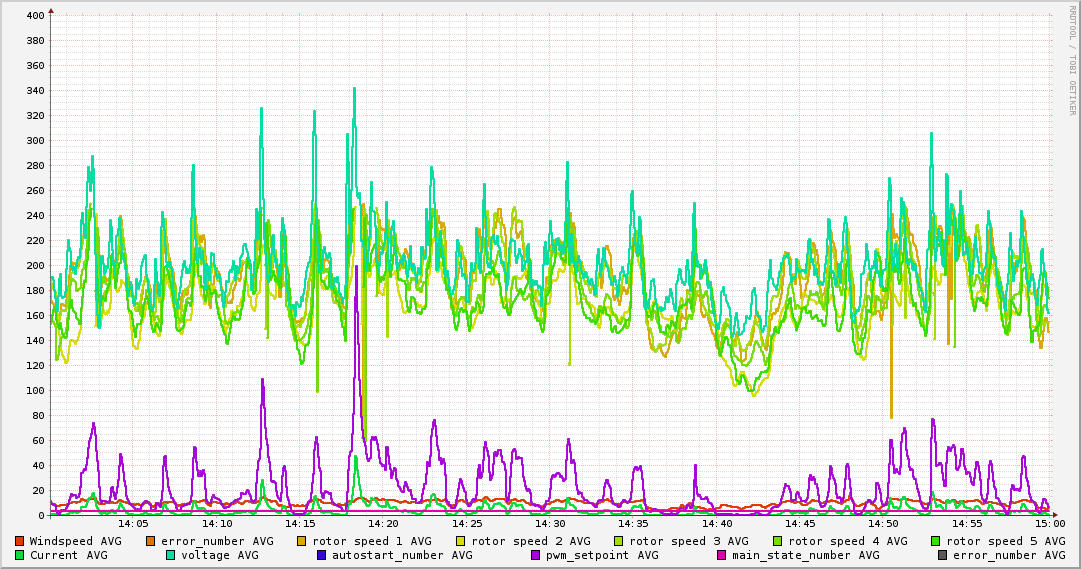The image size is (1081, 569).
Task: Click the blue autostart_number AVG swatch
Action: click(x=322, y=555)
